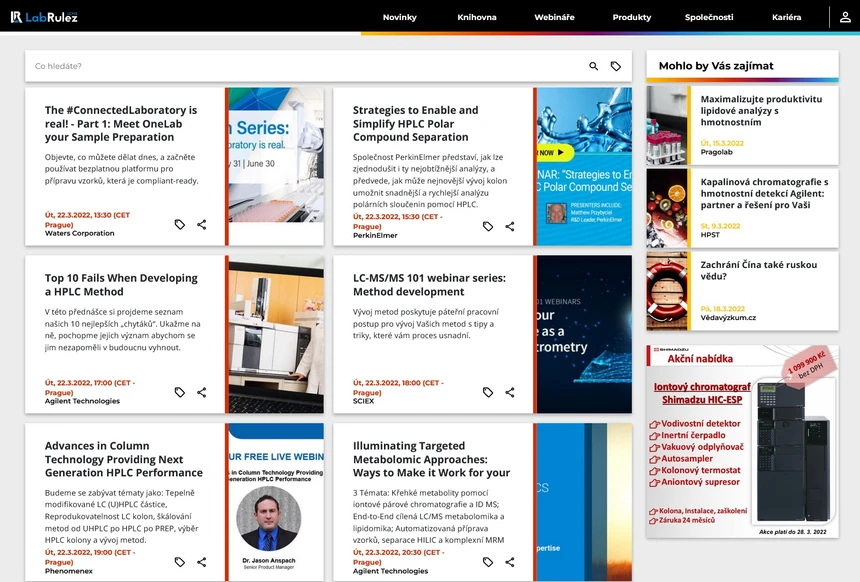Image resolution: width=860 pixels, height=582 pixels.
Task: Click tag icon on Illuminating Targeted Metabolomic card
Action: click(488, 562)
